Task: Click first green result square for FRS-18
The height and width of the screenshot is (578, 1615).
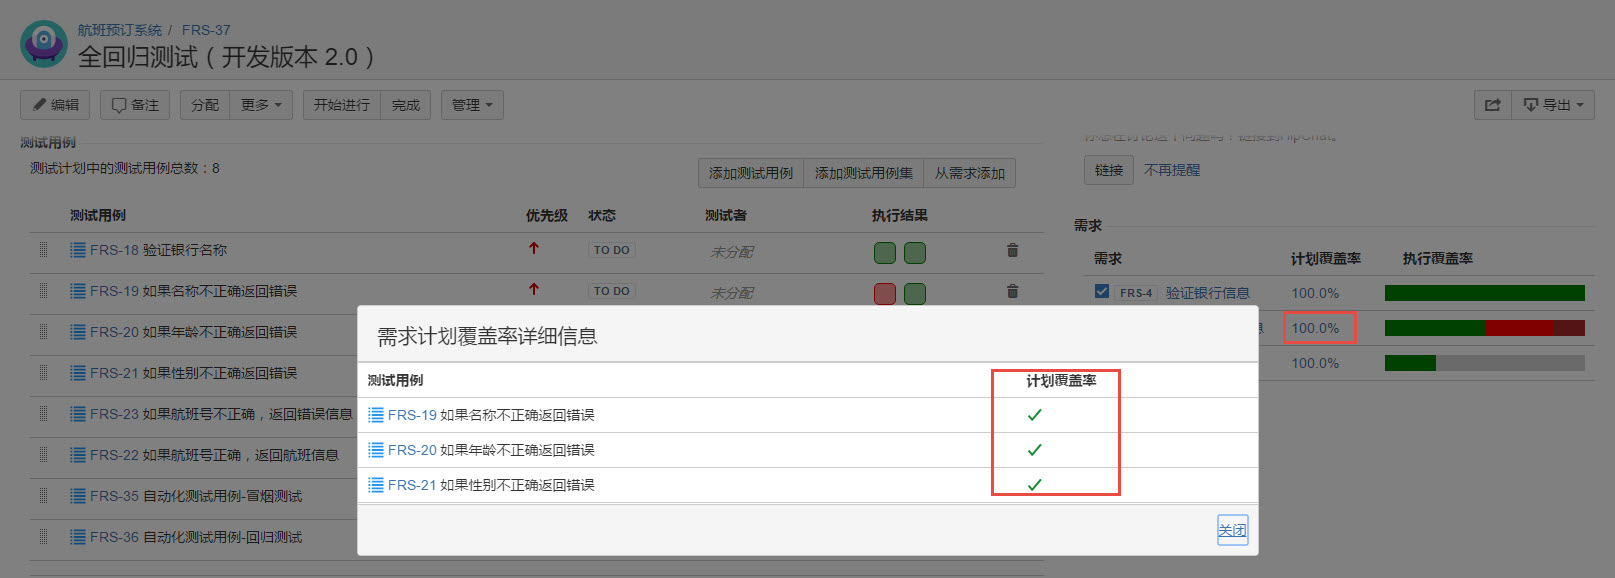Action: coord(885,253)
